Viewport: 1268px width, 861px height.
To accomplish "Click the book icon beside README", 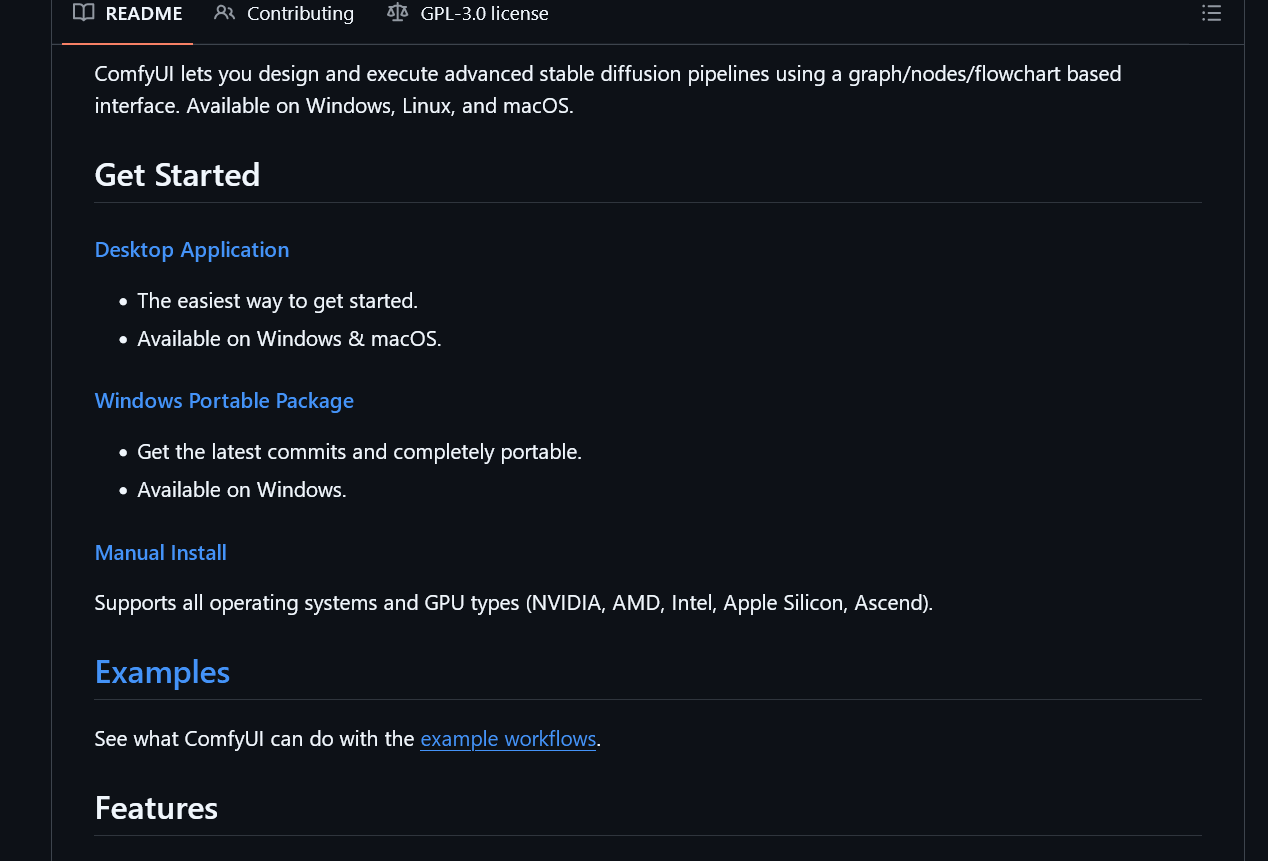I will tap(84, 13).
